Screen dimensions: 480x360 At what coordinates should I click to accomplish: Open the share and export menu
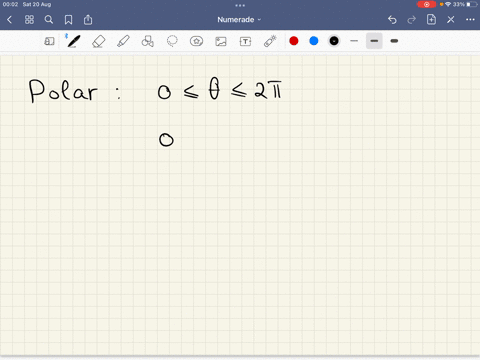pos(88,20)
